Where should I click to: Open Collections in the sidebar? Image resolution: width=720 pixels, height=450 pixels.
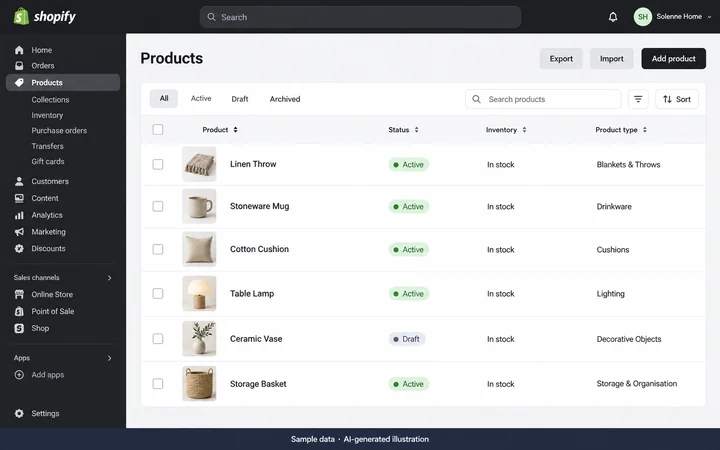click(50, 100)
